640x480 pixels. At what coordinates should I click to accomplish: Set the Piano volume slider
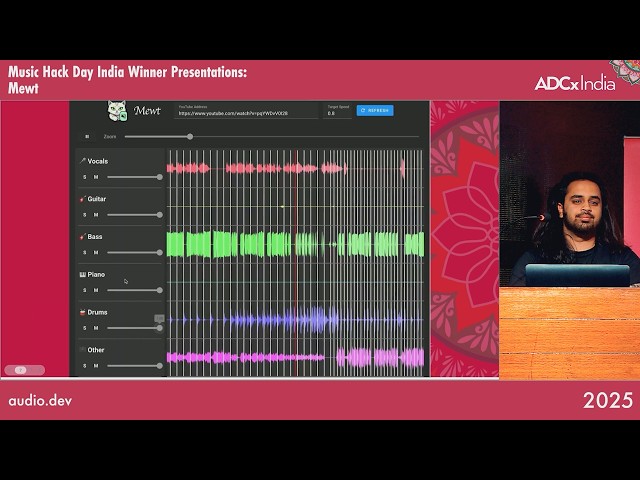click(x=135, y=290)
